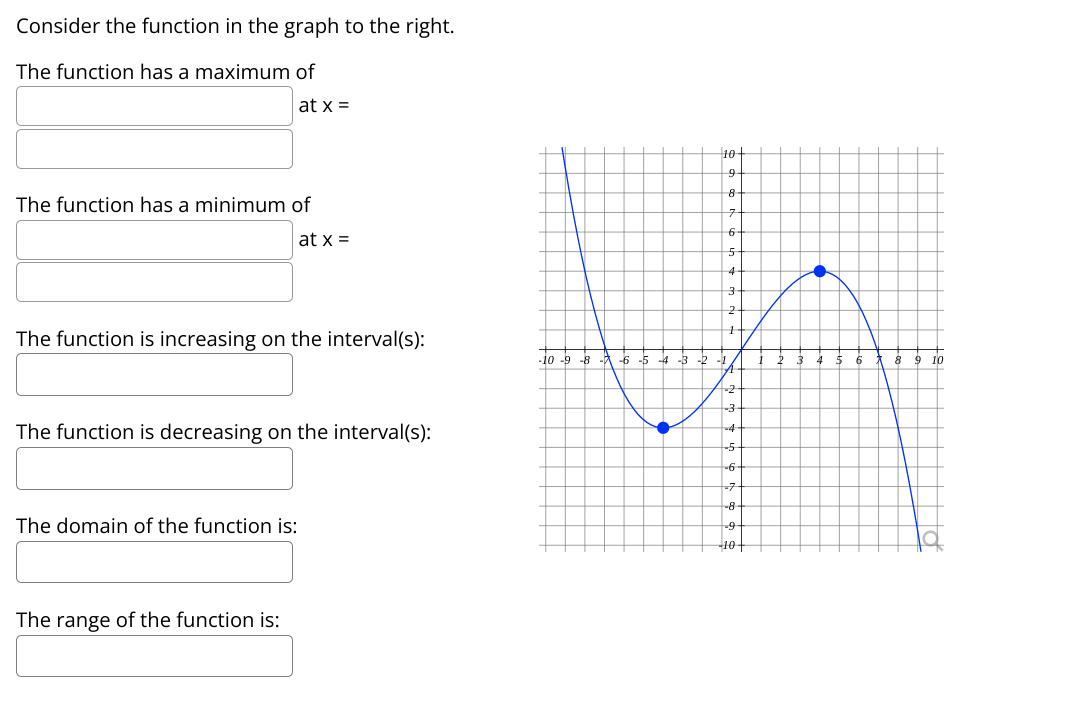1092x715 pixels.
Task: Select the maximum value input field
Action: (154, 105)
